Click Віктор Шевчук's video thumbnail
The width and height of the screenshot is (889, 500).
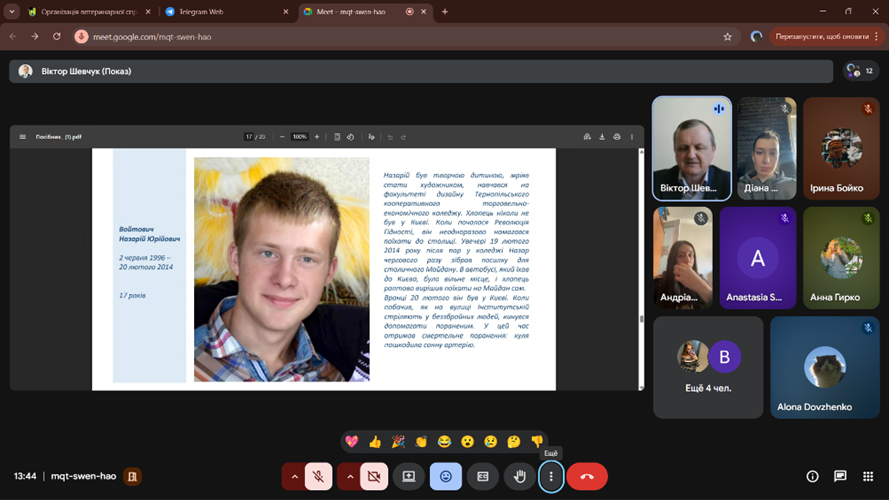click(691, 148)
